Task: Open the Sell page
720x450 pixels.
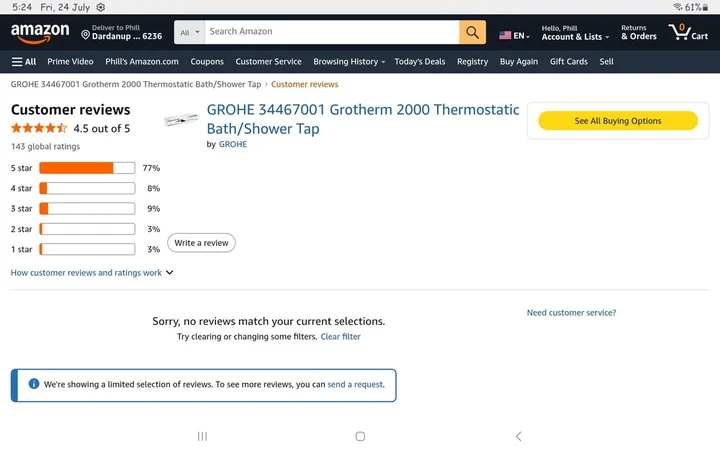Action: coord(606,62)
